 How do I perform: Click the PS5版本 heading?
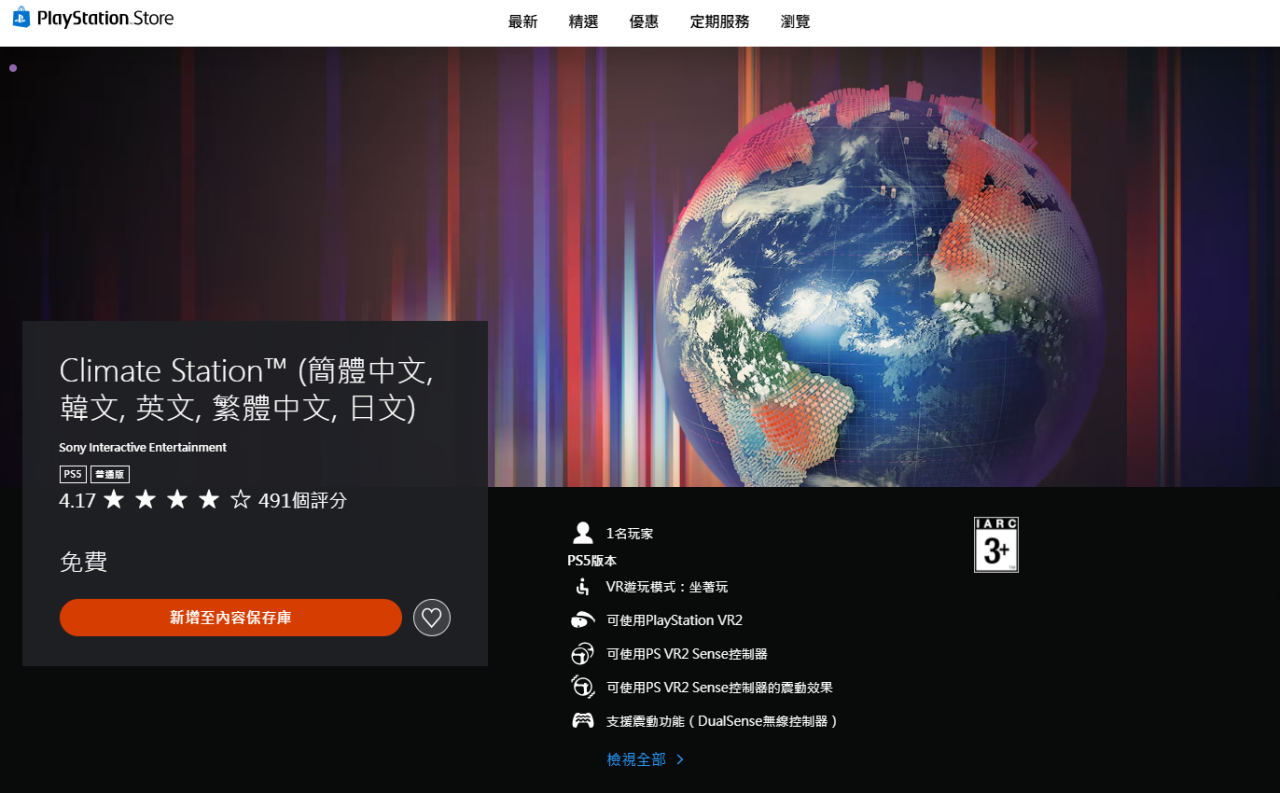click(x=592, y=561)
